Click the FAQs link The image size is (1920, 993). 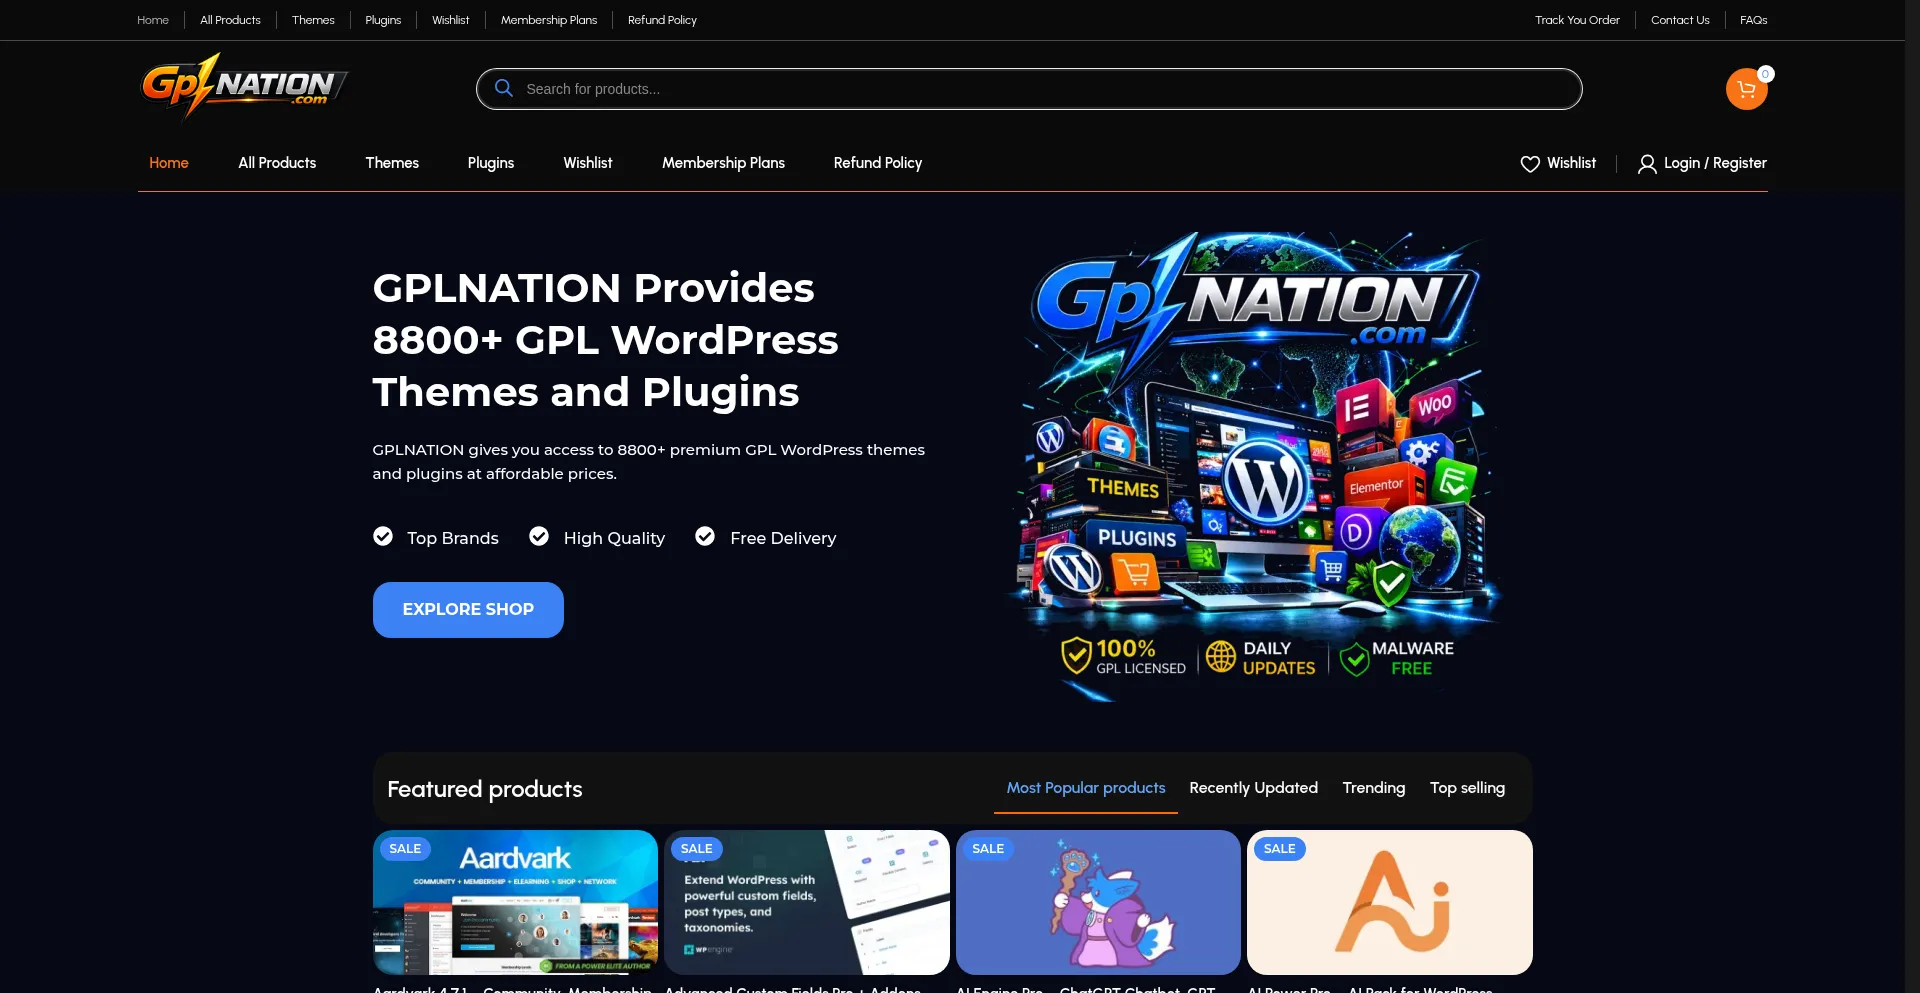(1753, 20)
